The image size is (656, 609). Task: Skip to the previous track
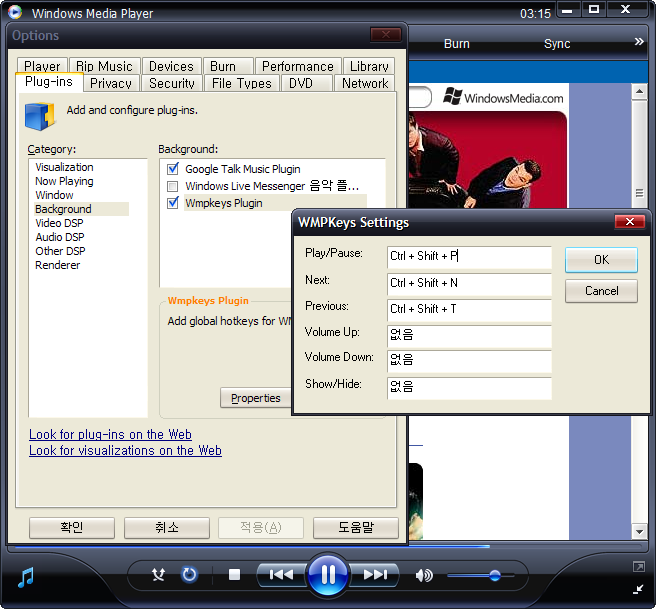pyautogui.click(x=282, y=575)
